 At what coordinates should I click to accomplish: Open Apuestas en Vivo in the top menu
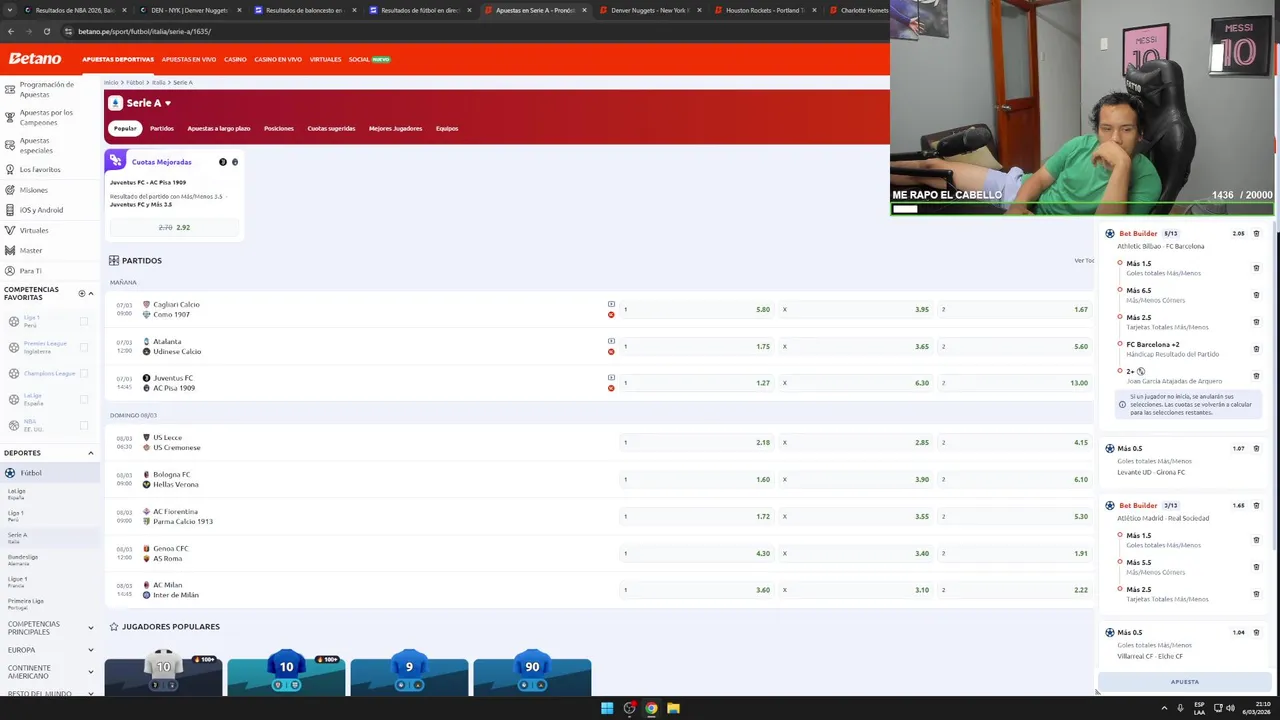point(189,59)
